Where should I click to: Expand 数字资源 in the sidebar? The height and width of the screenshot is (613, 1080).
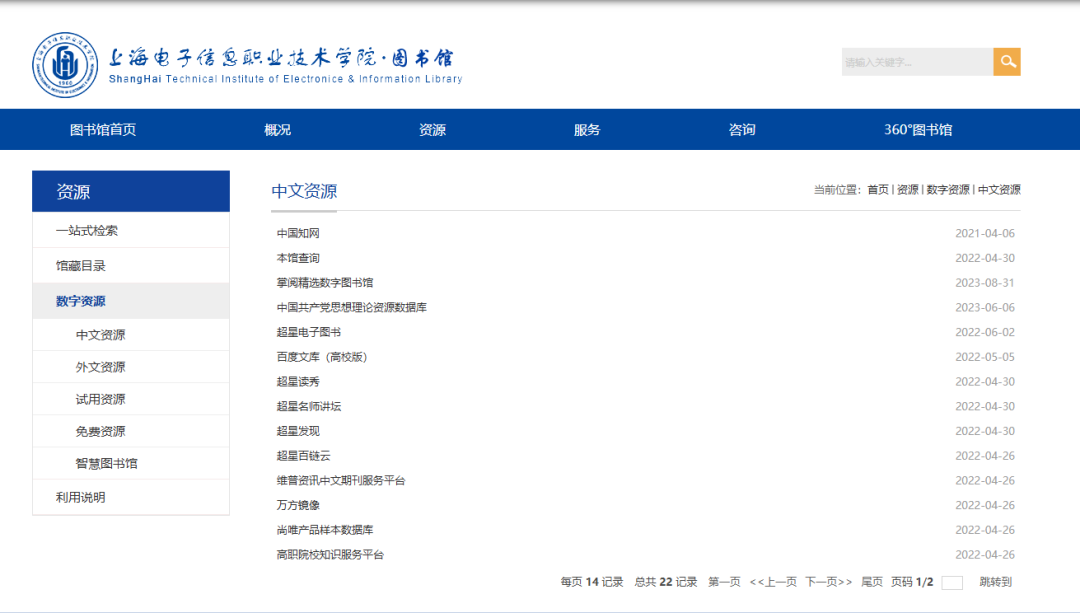point(81,301)
